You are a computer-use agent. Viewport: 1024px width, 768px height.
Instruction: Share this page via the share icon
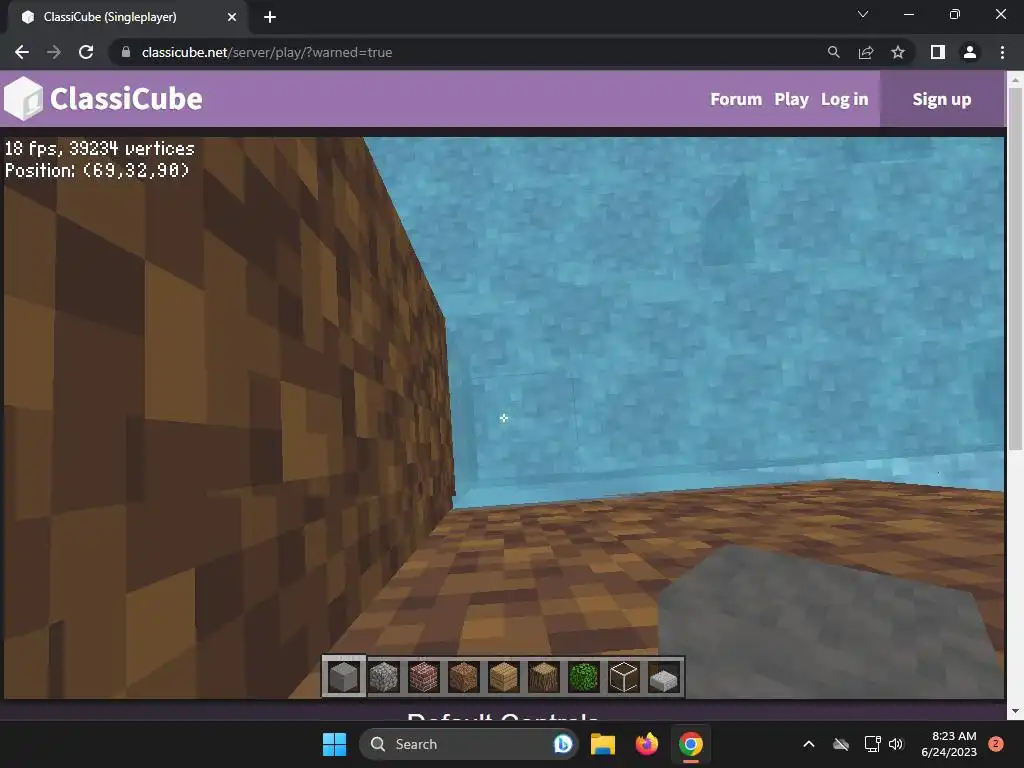coord(866,52)
